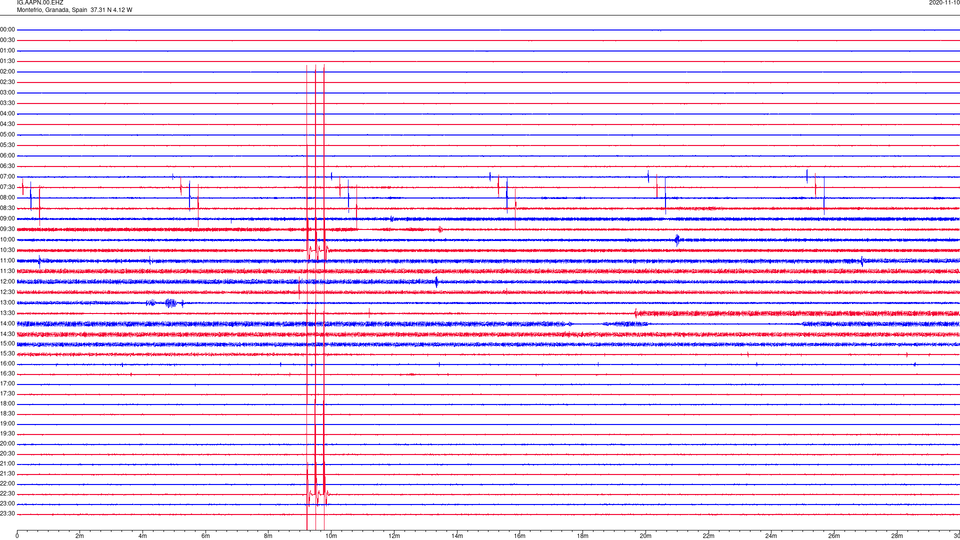Select the 09:00 time label
The image size is (960, 540).
coord(8,219)
